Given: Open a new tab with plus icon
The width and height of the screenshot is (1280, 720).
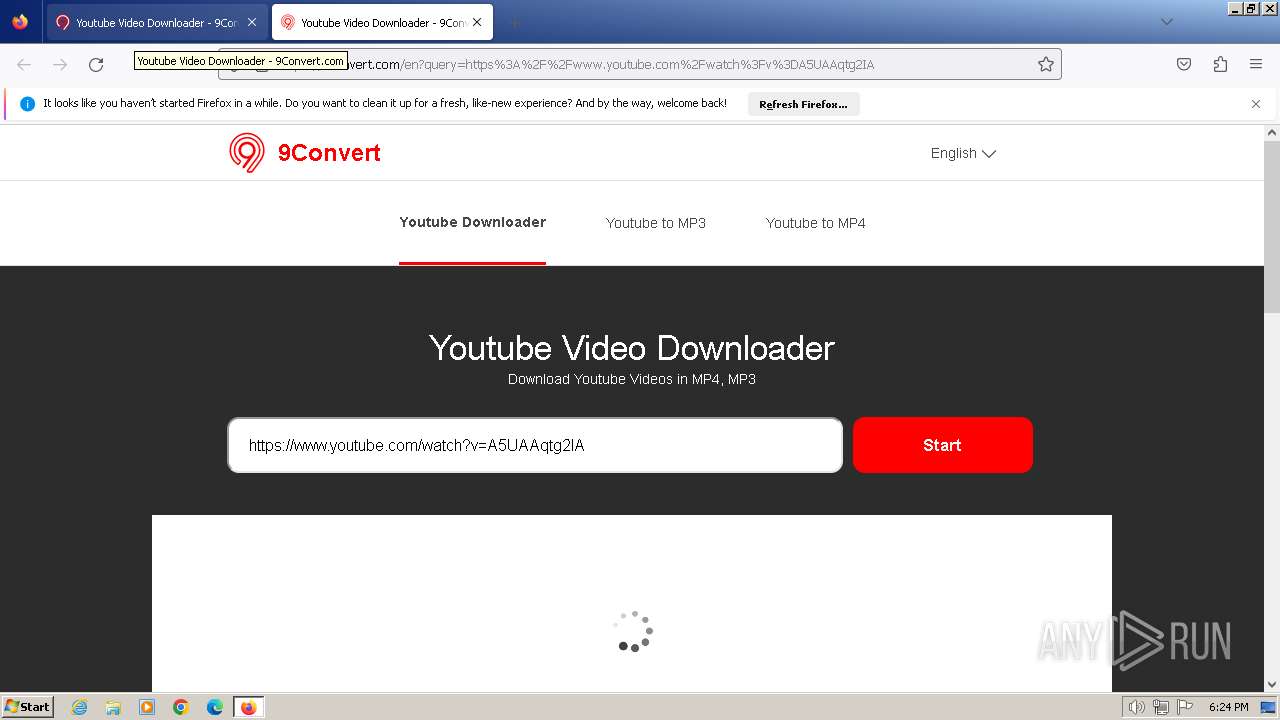Looking at the screenshot, I should [514, 22].
